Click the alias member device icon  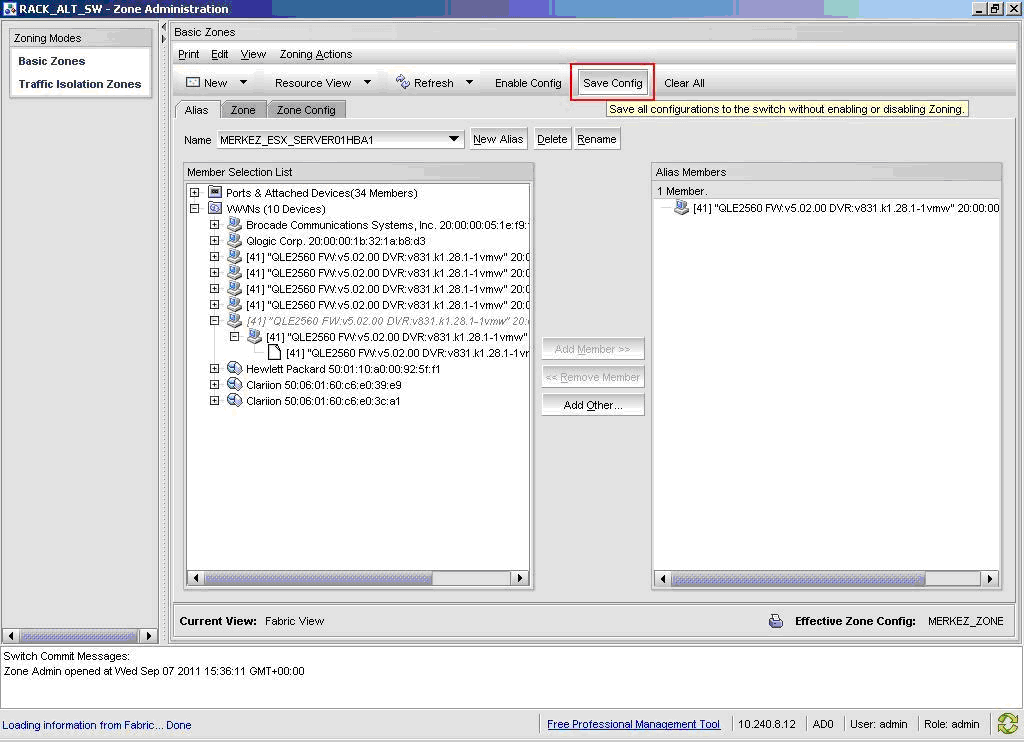[x=681, y=208]
